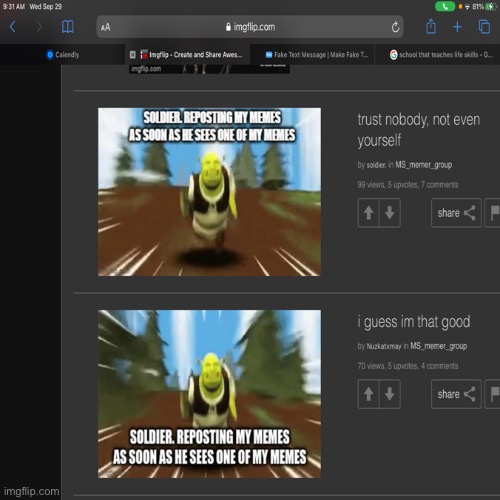Tap the '9:31 AM' clock in status bar
500x500 pixels.
coord(14,6)
